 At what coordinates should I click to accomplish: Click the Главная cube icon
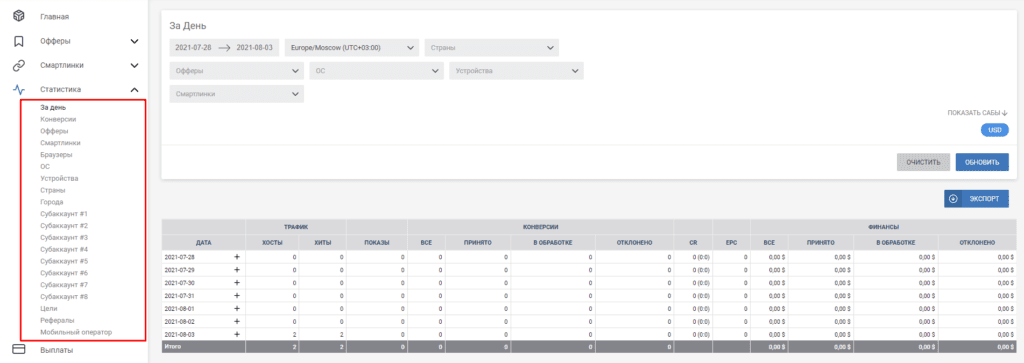click(x=19, y=16)
